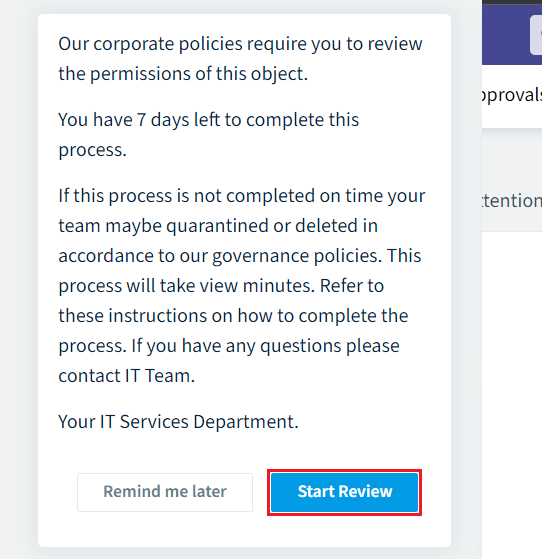Open the partially visible Attention tab
The image size is (542, 559).
coord(512,200)
